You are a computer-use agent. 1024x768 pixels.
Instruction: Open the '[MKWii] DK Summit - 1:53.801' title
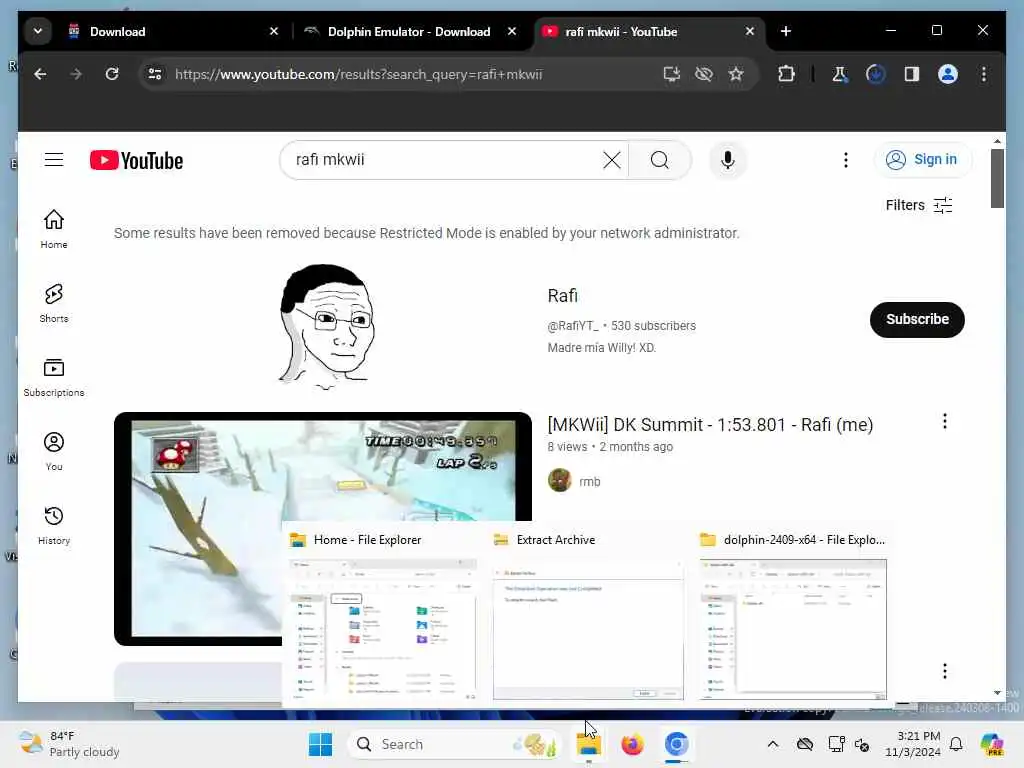click(x=710, y=425)
